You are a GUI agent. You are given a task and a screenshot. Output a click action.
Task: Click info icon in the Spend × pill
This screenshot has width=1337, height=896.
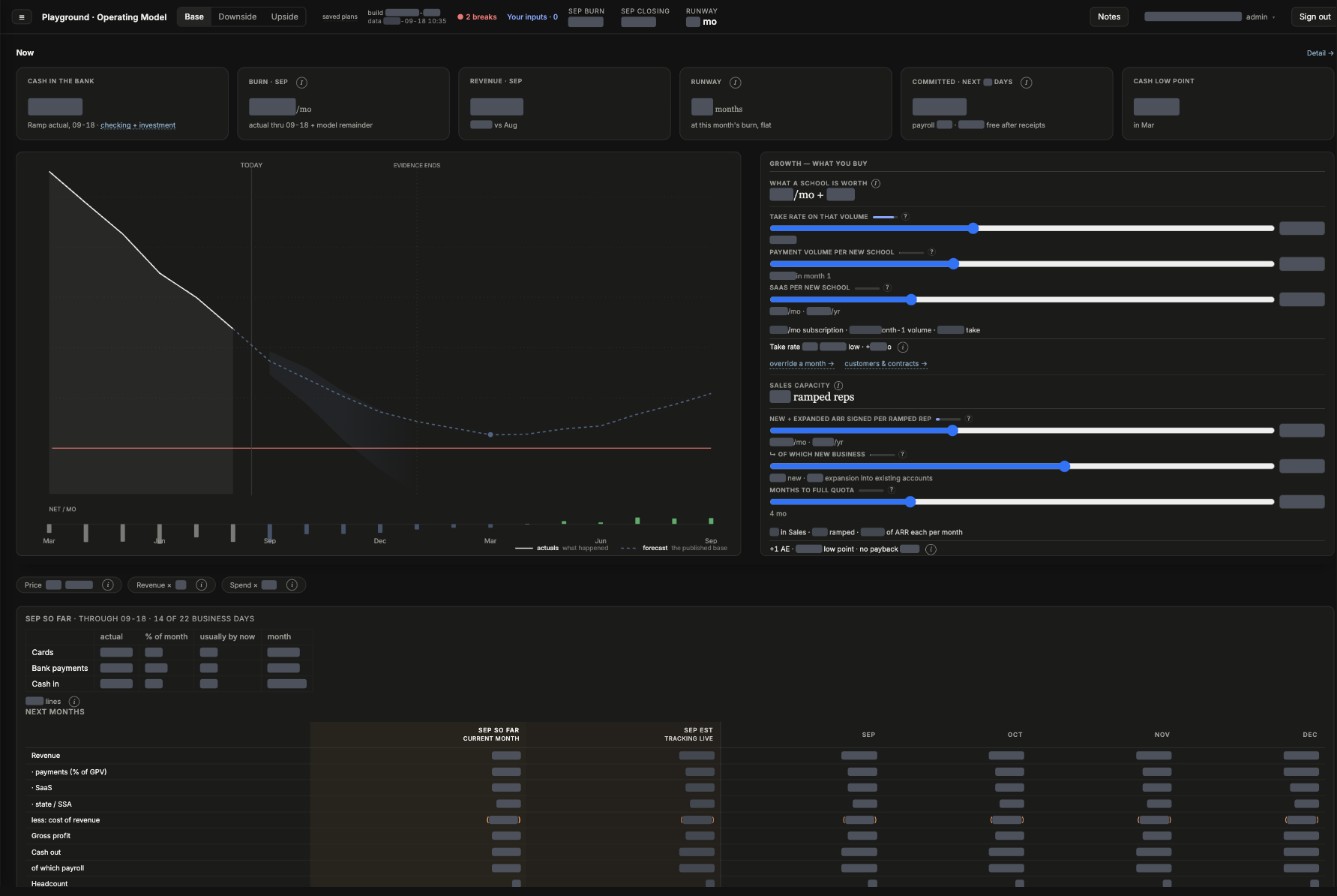click(292, 585)
